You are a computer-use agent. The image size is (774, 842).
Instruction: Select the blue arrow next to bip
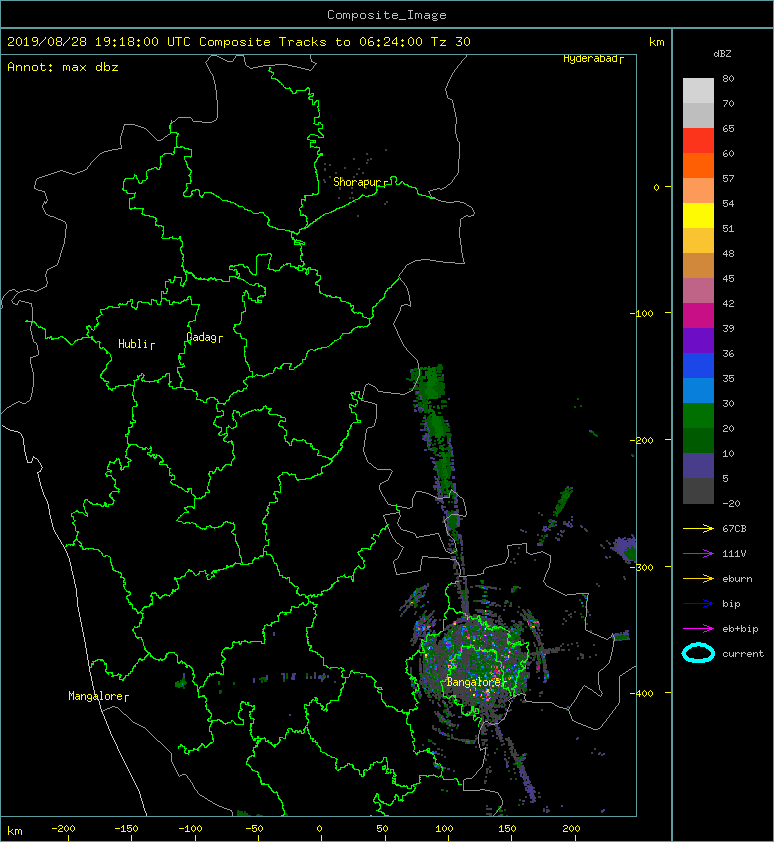click(x=698, y=604)
